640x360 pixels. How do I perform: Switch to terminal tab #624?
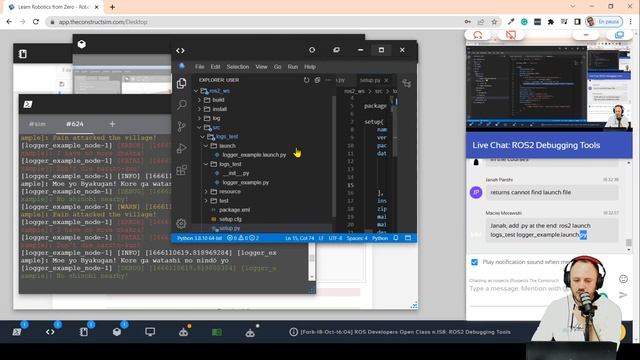coord(75,124)
